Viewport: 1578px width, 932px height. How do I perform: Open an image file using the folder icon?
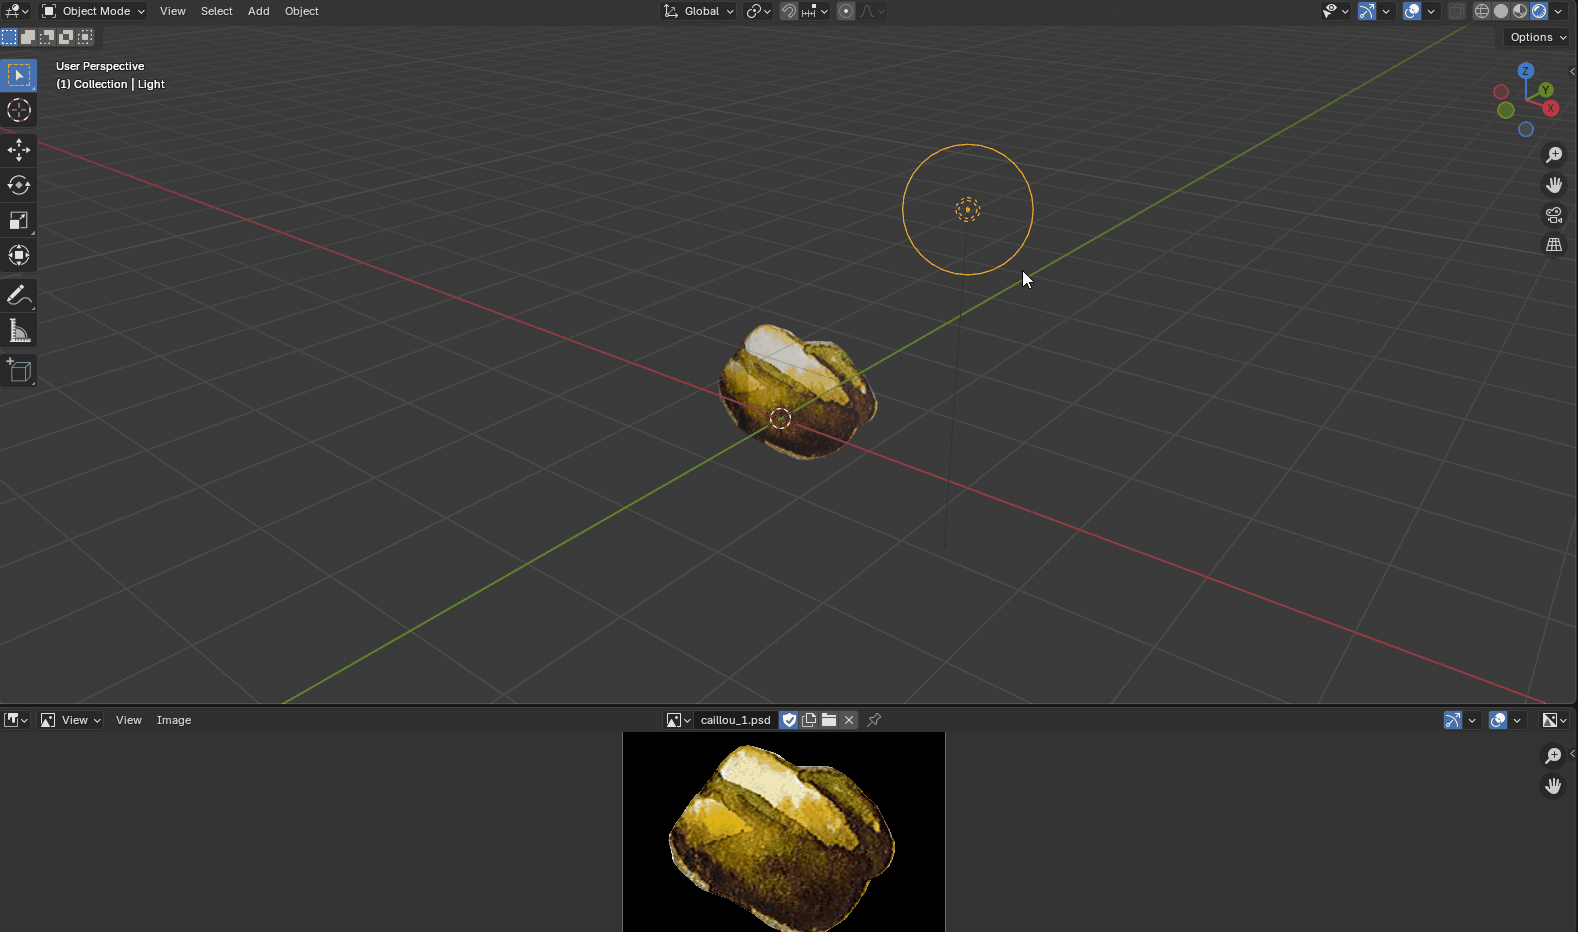point(829,720)
